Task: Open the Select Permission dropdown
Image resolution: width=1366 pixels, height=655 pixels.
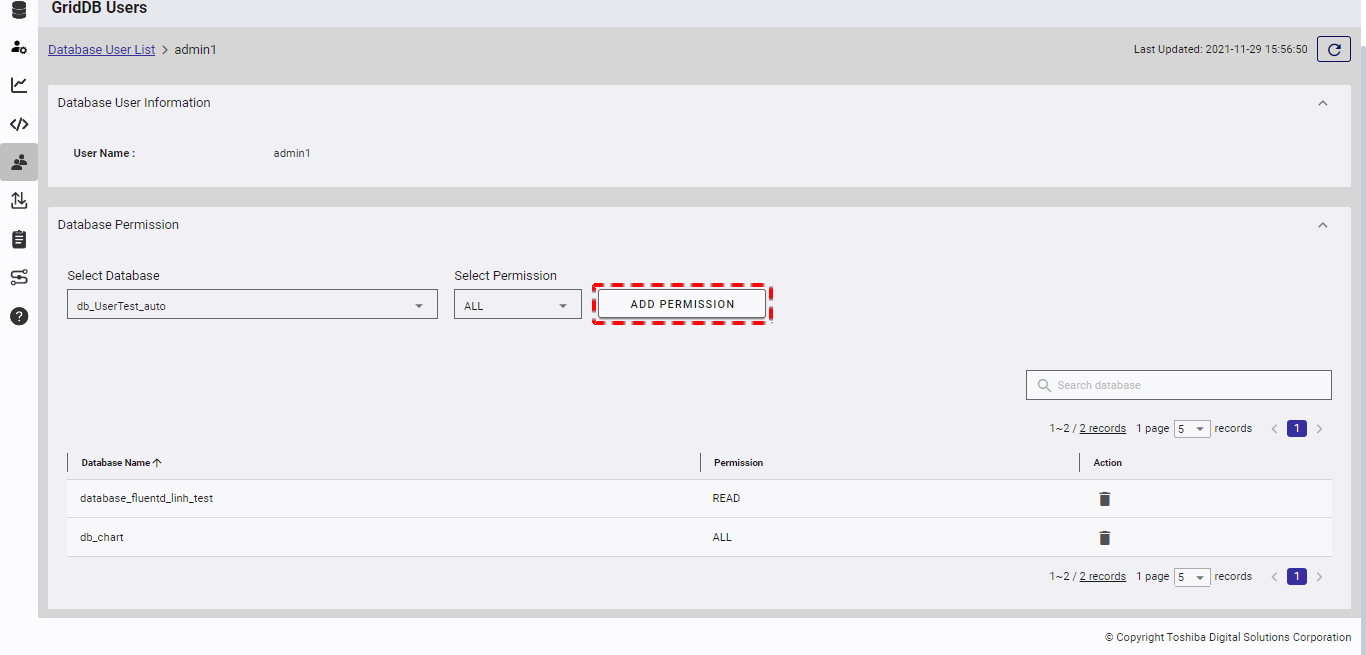Action: tap(518, 305)
